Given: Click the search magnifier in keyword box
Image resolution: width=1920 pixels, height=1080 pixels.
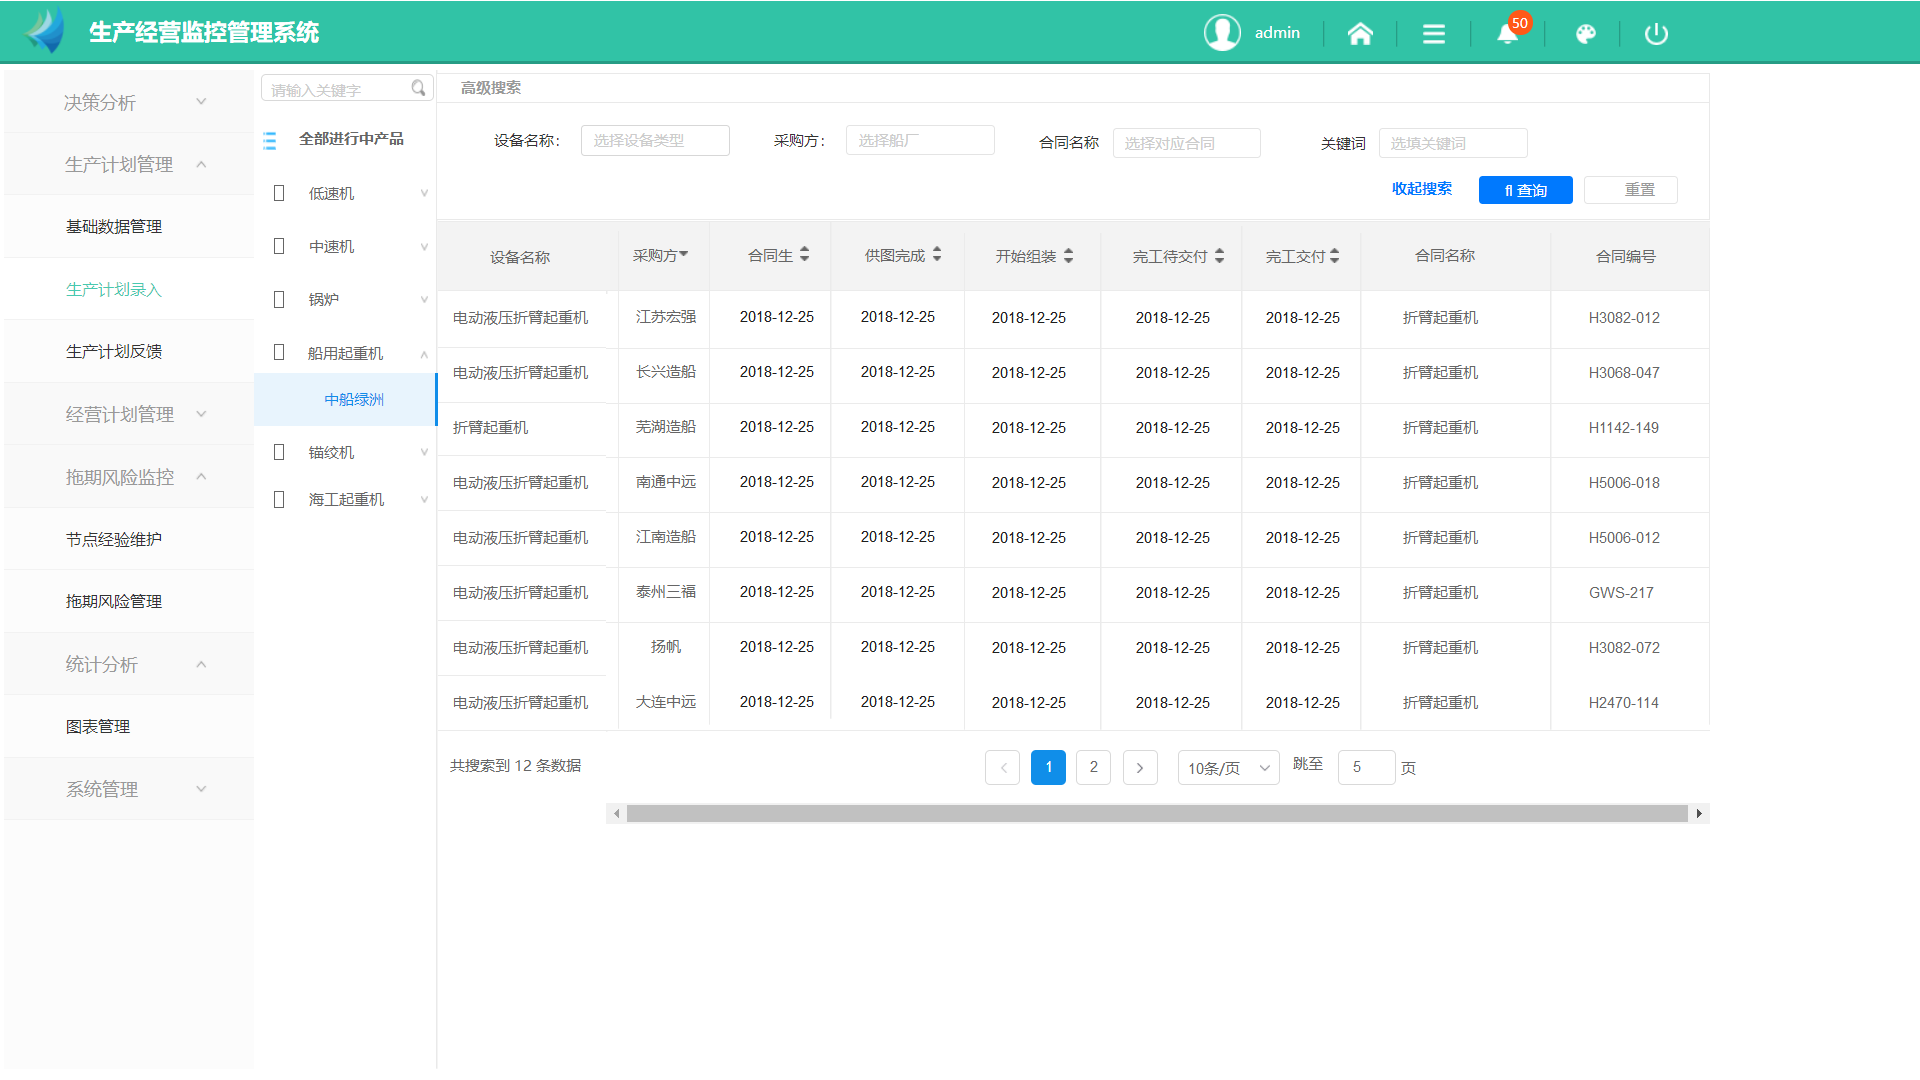Looking at the screenshot, I should [418, 89].
